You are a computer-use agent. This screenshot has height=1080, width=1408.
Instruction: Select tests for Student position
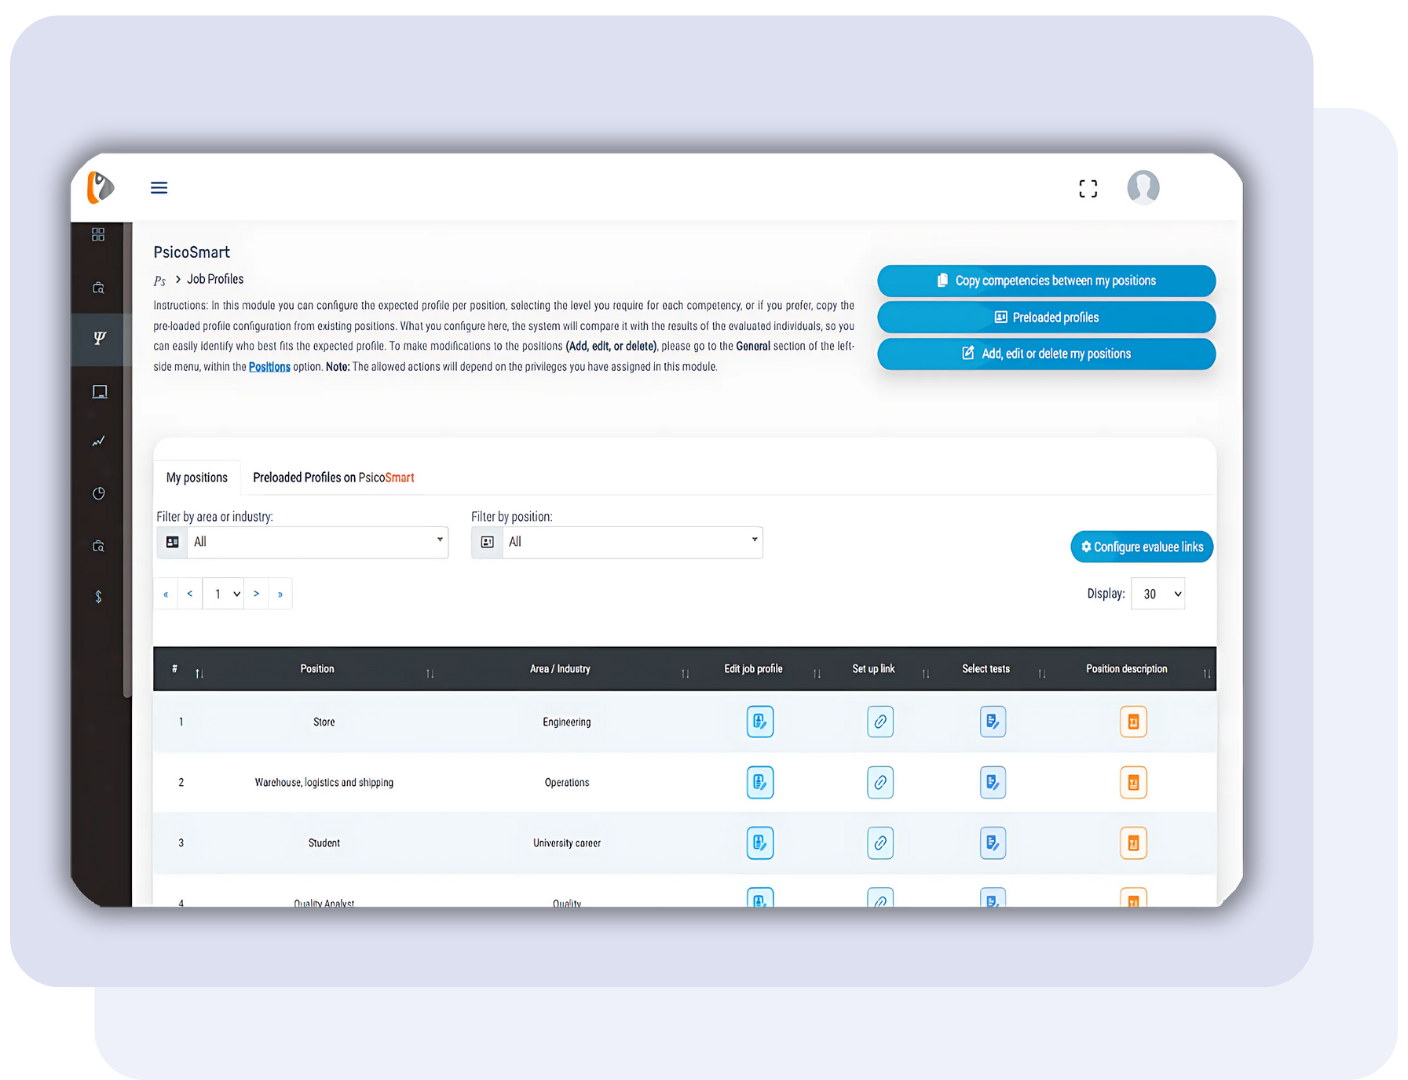point(992,843)
